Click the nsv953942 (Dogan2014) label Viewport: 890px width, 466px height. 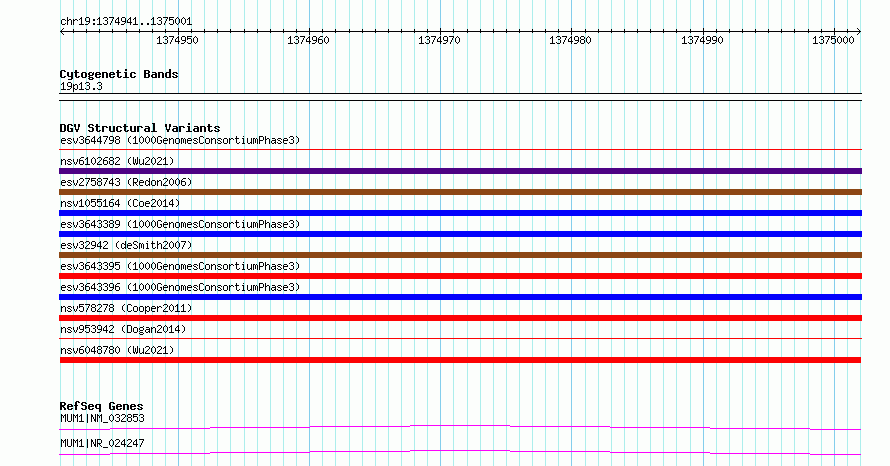(x=123, y=329)
